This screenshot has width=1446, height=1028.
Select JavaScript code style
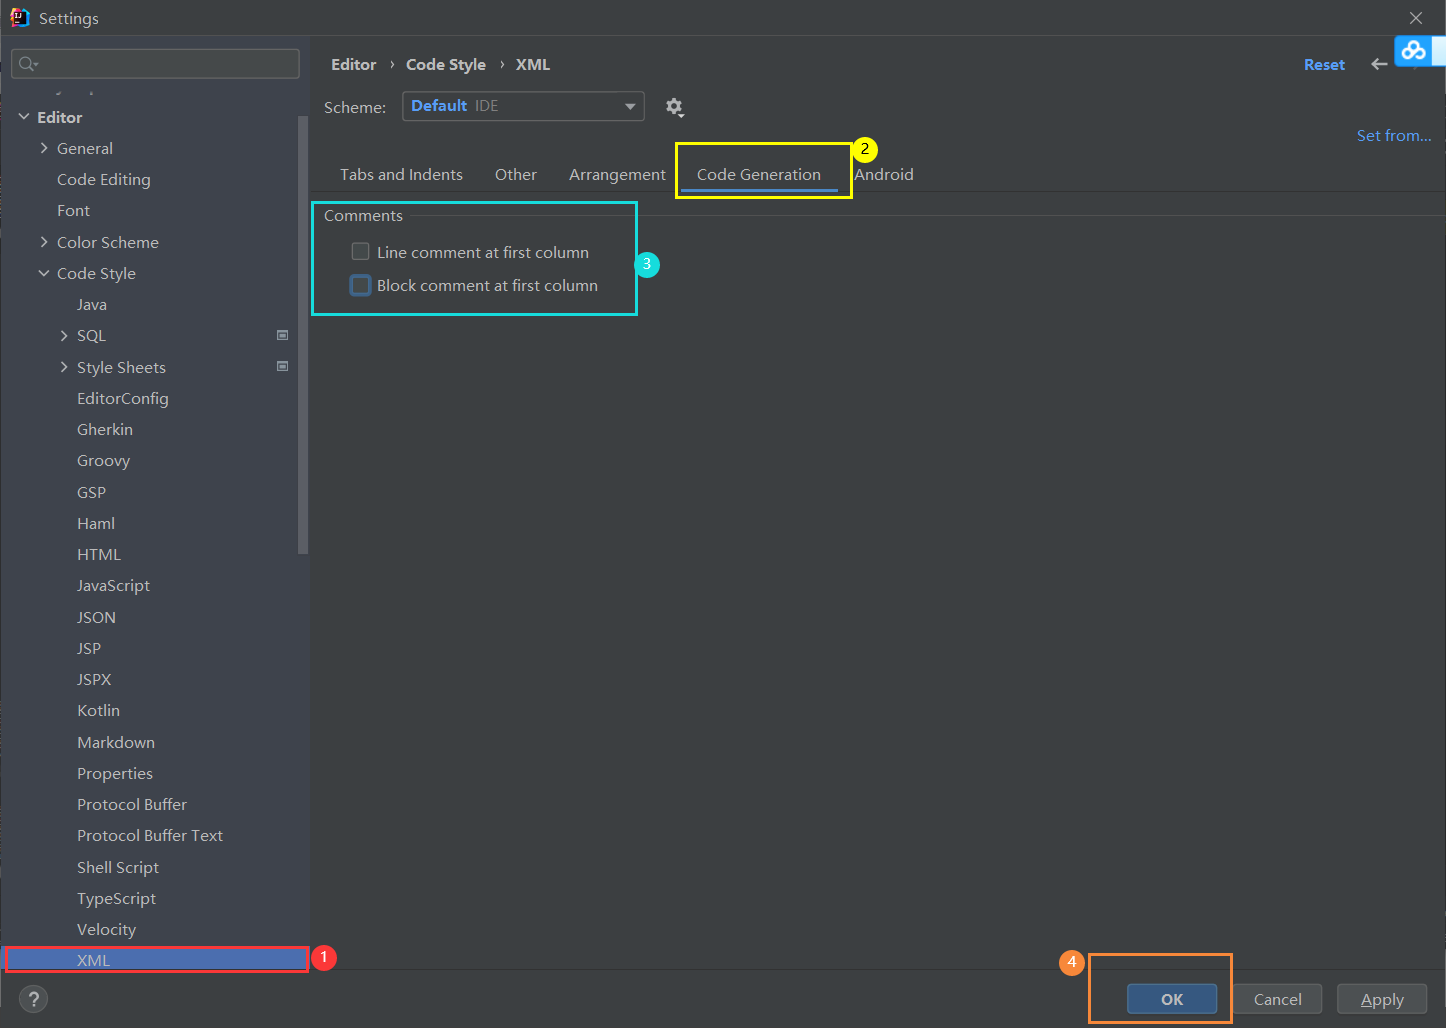coord(114,585)
